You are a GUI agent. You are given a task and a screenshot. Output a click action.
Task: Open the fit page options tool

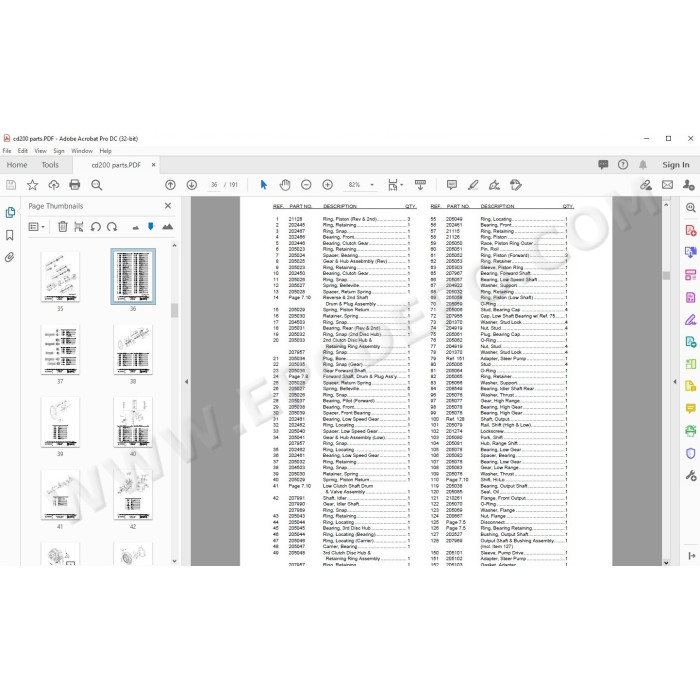point(395,185)
